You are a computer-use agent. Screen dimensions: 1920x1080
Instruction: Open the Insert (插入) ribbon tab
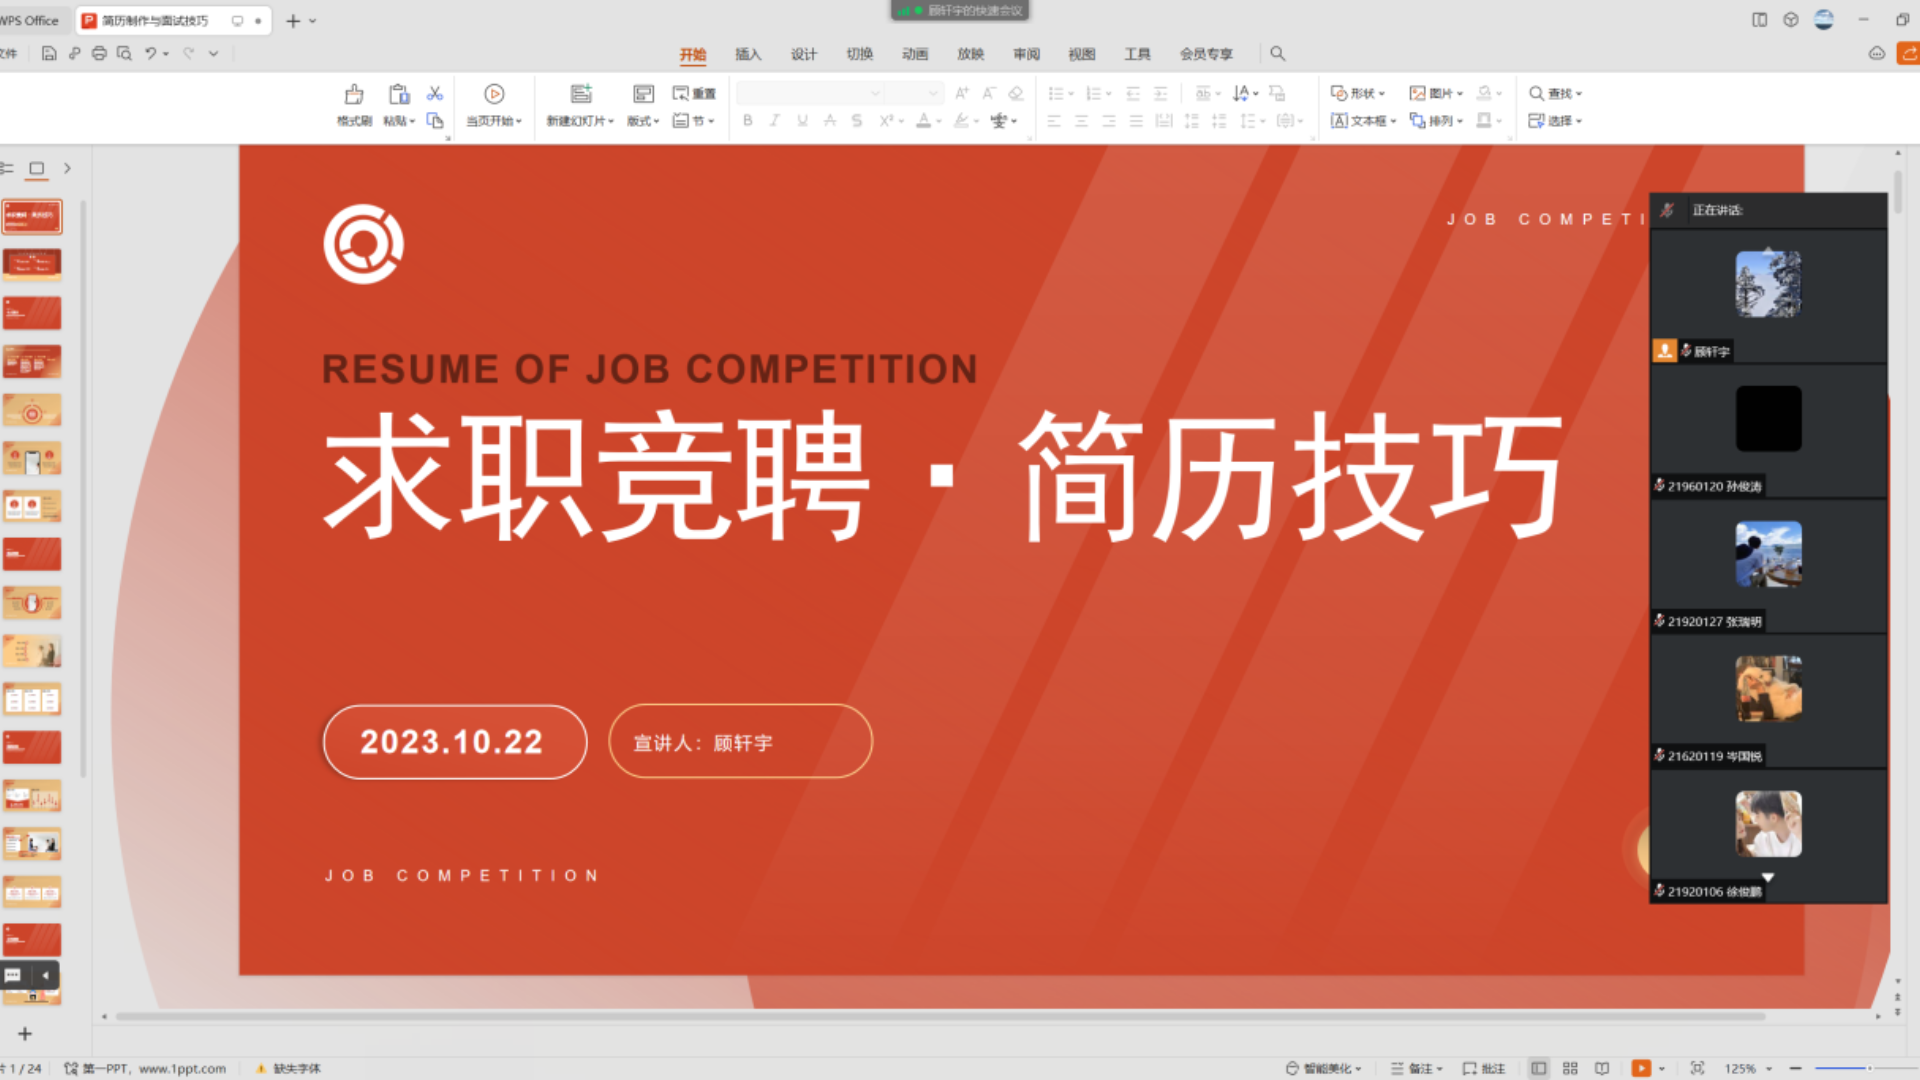[748, 54]
